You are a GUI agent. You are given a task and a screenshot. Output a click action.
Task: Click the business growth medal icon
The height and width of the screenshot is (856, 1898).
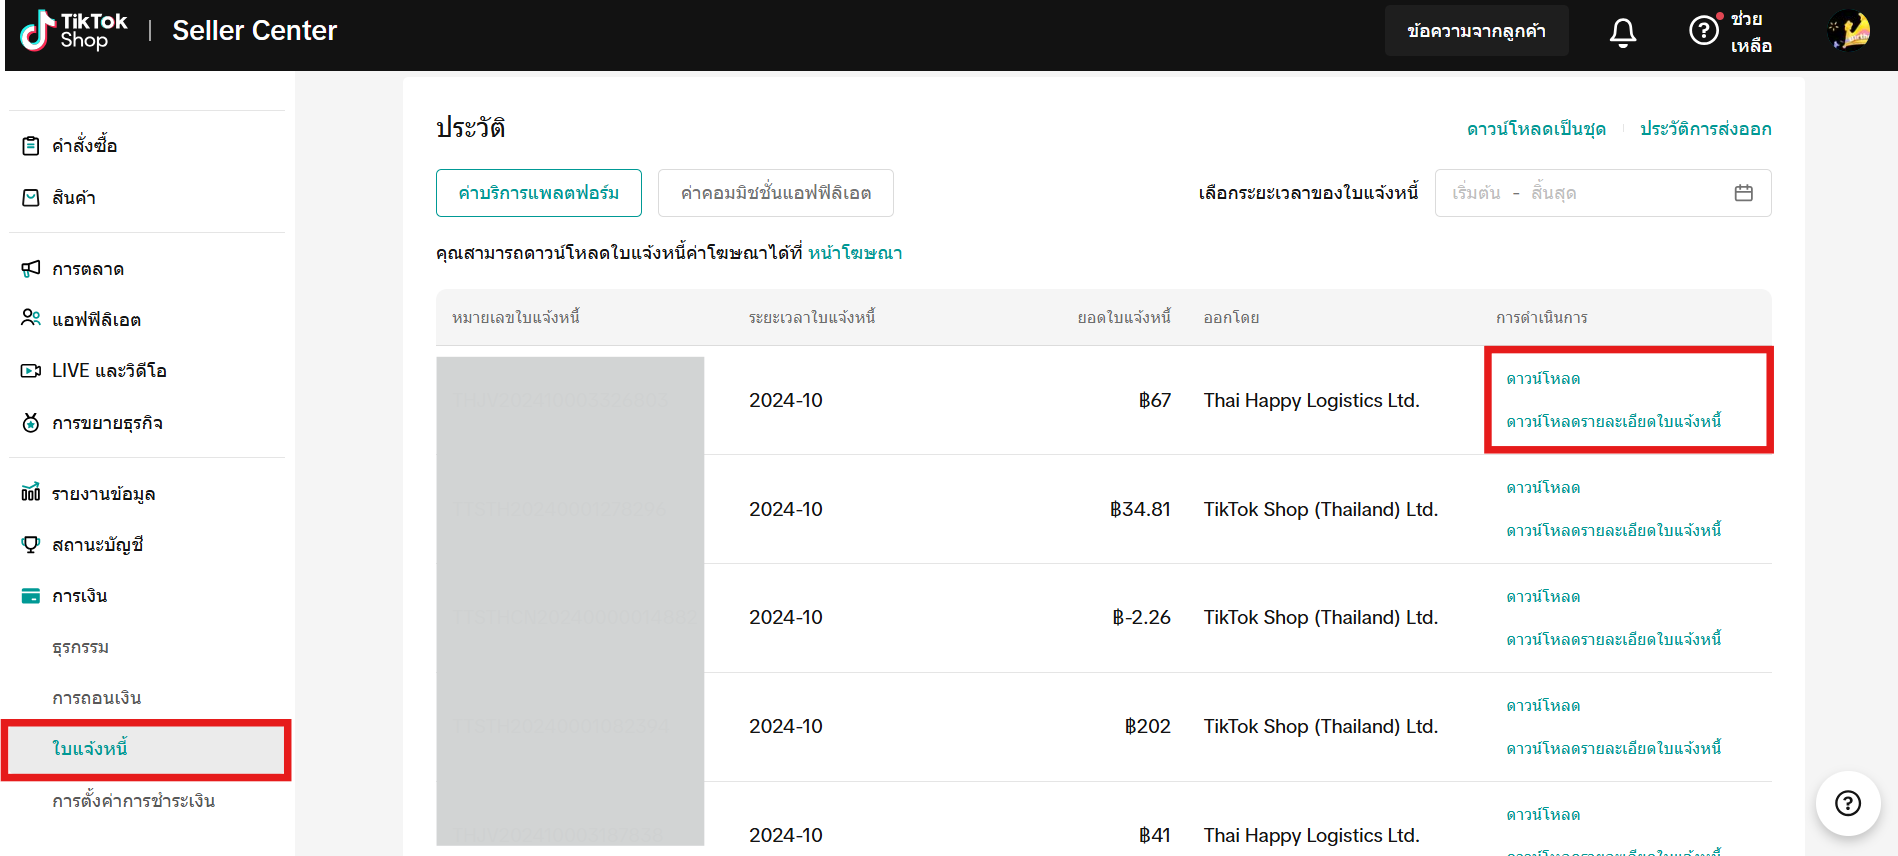click(31, 422)
